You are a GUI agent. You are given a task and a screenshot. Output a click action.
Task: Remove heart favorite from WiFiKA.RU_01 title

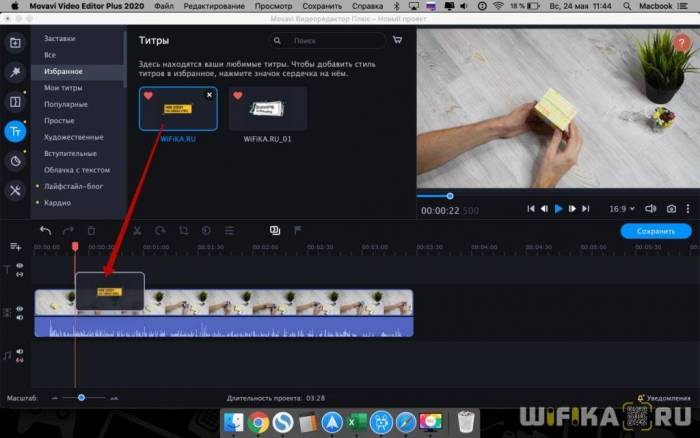[238, 96]
